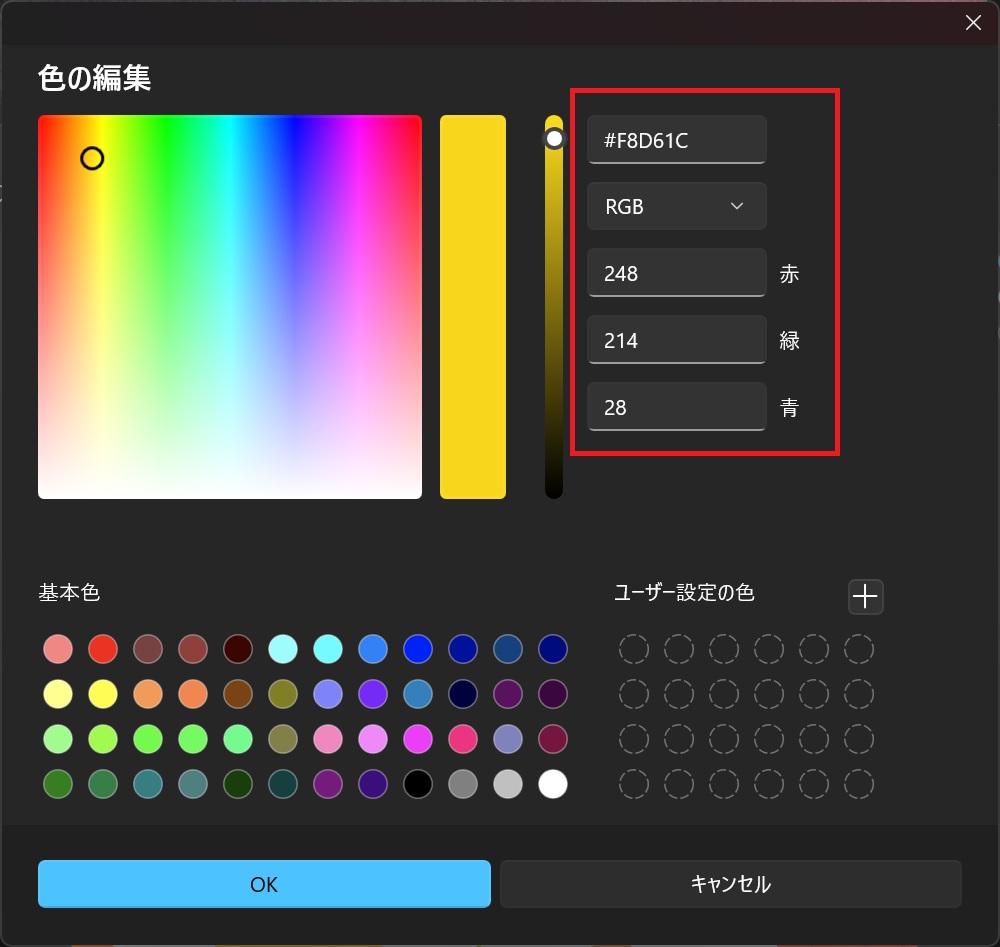Click the first empty user-defined color slot
The image size is (1000, 947).
pos(633,649)
